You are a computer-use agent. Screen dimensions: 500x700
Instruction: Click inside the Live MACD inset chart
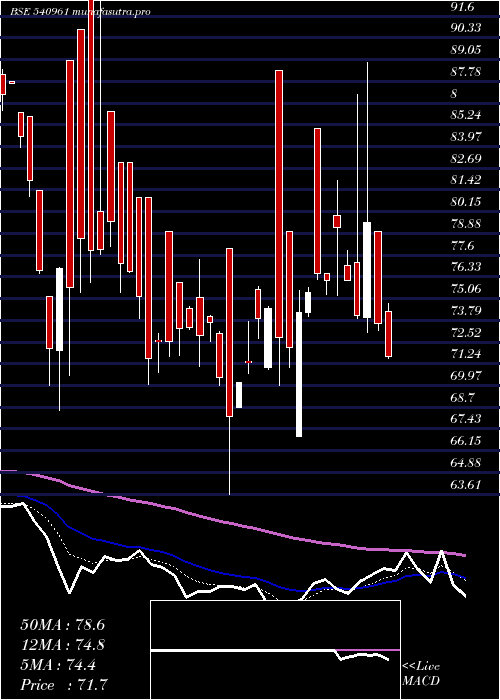click(x=275, y=650)
